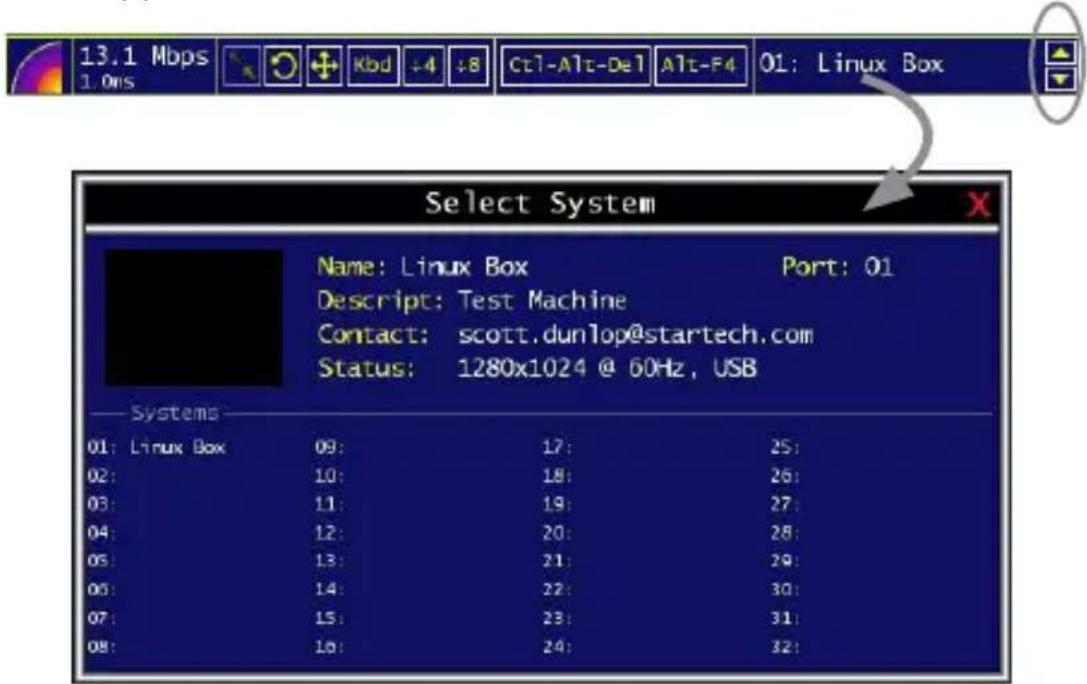Select system slot 29
1087x684 pixels.
(785, 560)
